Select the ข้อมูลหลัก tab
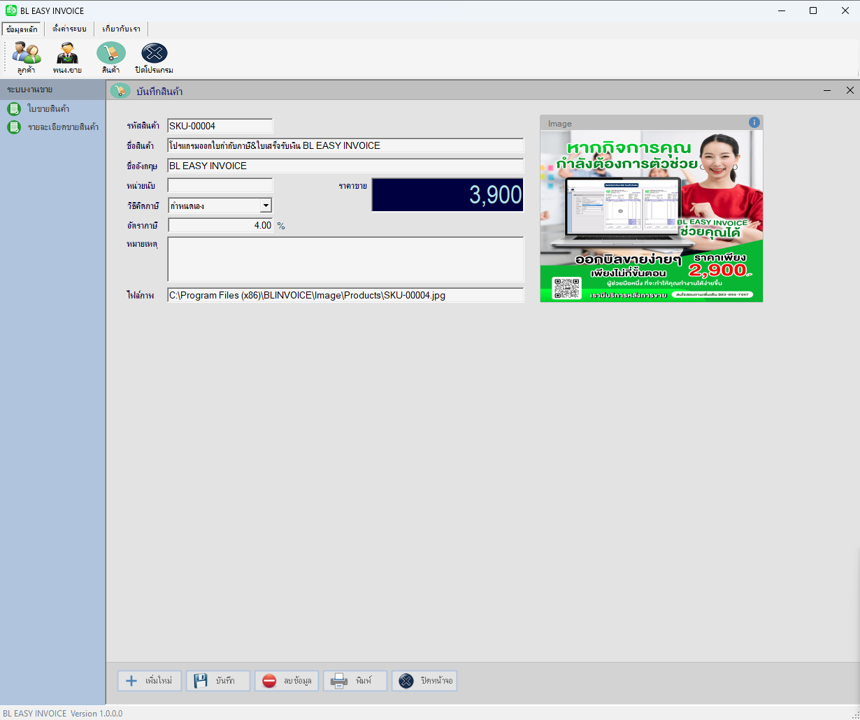The width and height of the screenshot is (860, 720). click(22, 29)
